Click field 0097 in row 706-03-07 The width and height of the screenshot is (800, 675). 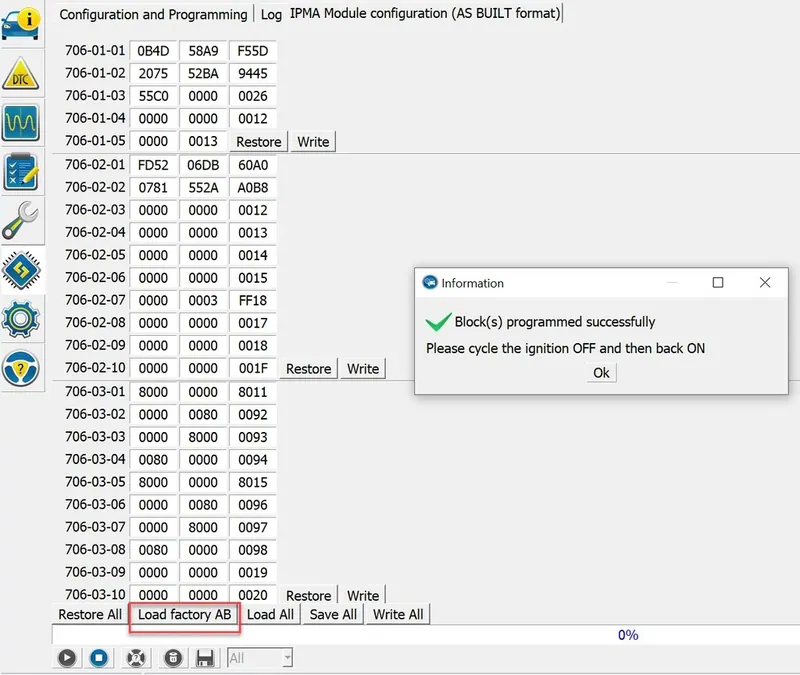tap(253, 528)
